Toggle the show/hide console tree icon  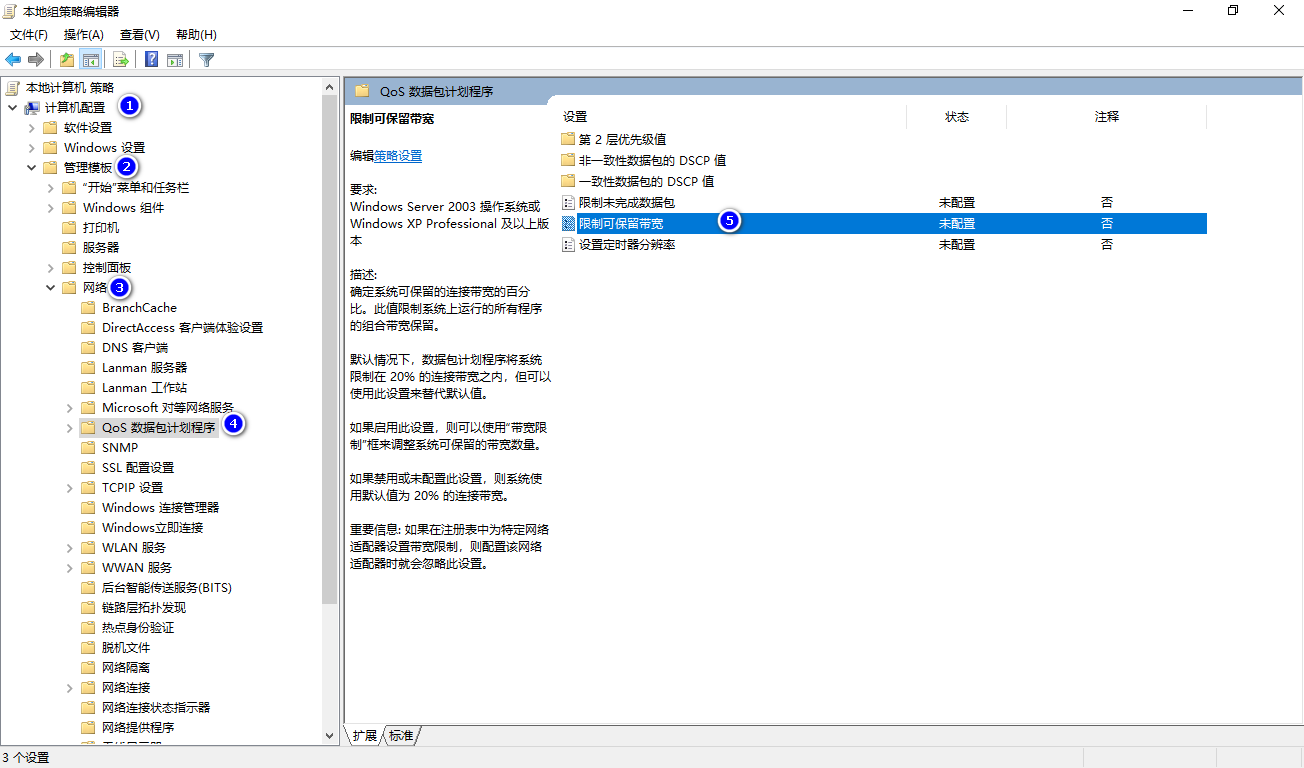[91, 60]
